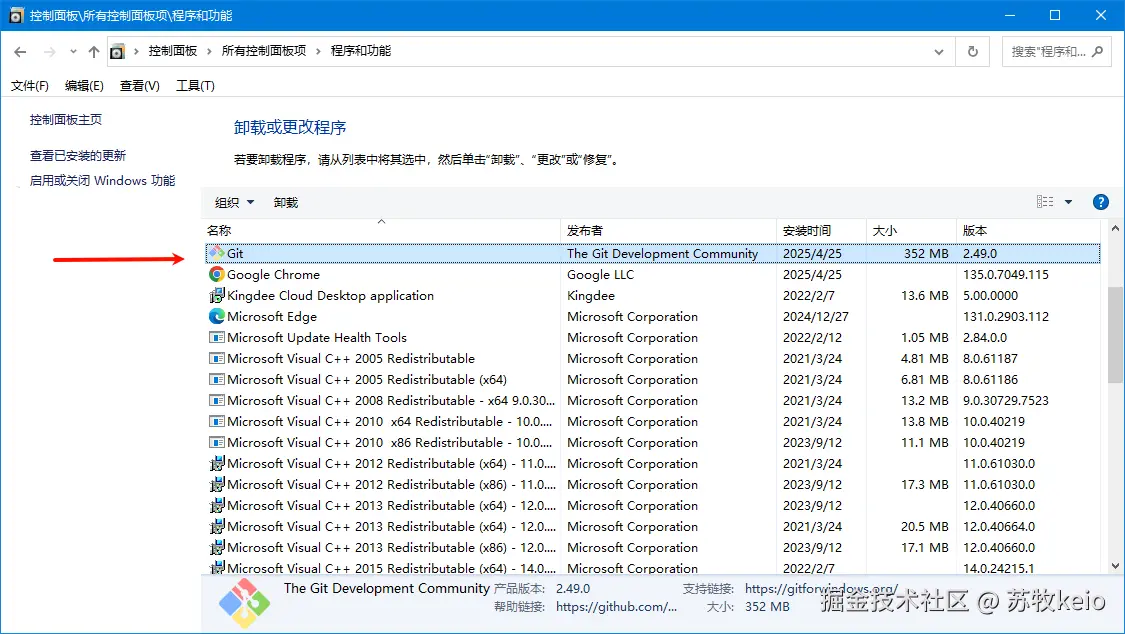Click the refresh address bar button
The image size is (1125, 634).
pos(973,52)
